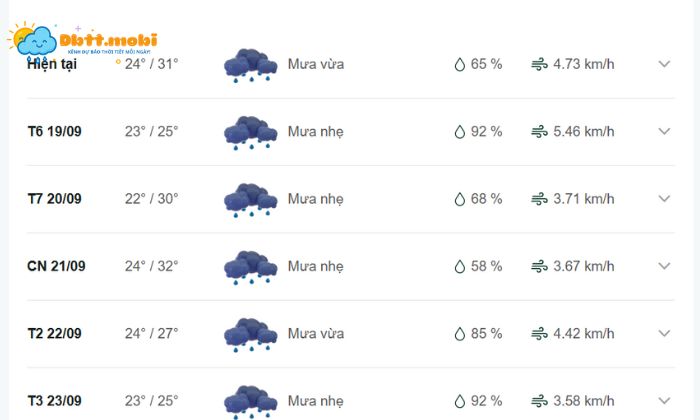Click the rain cloud icon for T6 19/09
The width and height of the screenshot is (700, 420).
pos(250,132)
